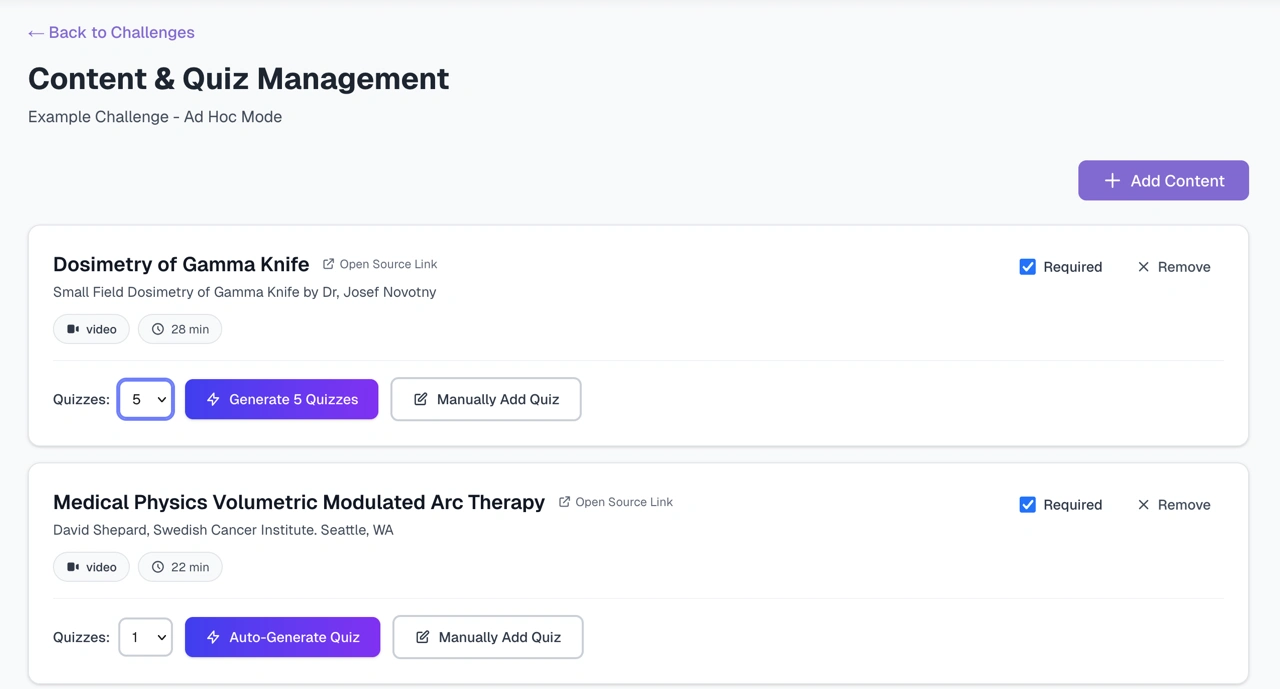
Task: Click the clock icon on the 28 min badge
Action: click(x=158, y=329)
